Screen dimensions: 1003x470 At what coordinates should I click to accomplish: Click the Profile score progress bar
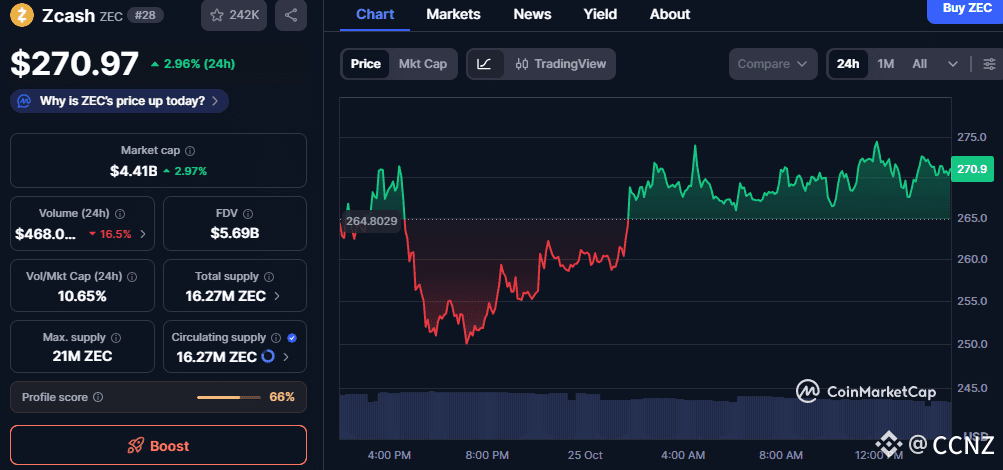pyautogui.click(x=228, y=397)
